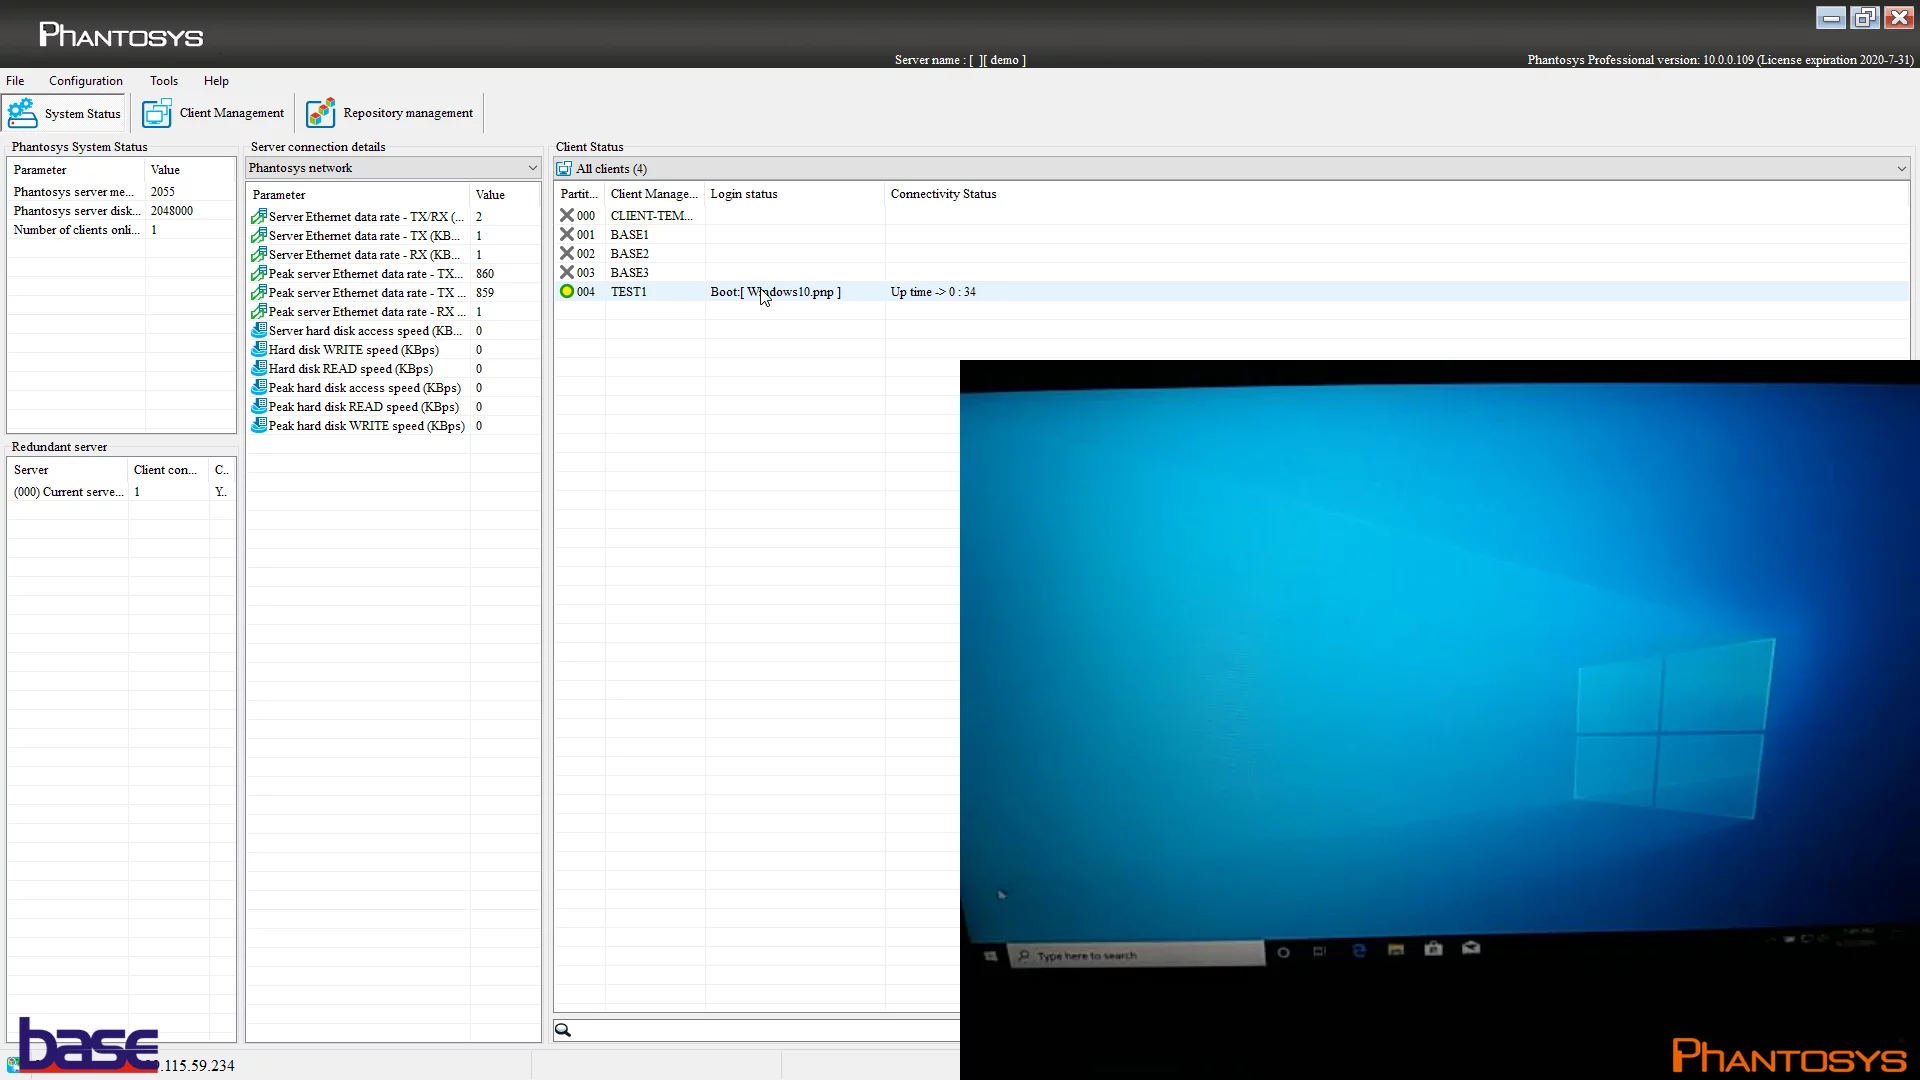Sort by Connectivity Status column header
The width and height of the screenshot is (1920, 1080).
943,194
